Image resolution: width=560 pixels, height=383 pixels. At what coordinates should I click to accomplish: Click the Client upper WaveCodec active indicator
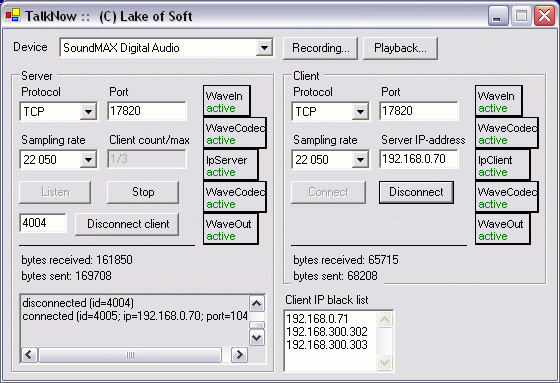507,133
